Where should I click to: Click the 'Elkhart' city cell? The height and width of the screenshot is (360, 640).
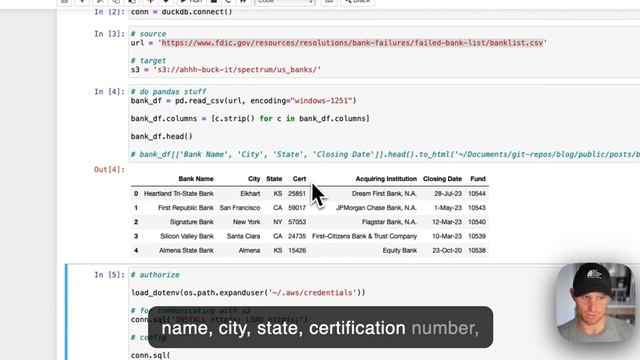pyautogui.click(x=250, y=193)
